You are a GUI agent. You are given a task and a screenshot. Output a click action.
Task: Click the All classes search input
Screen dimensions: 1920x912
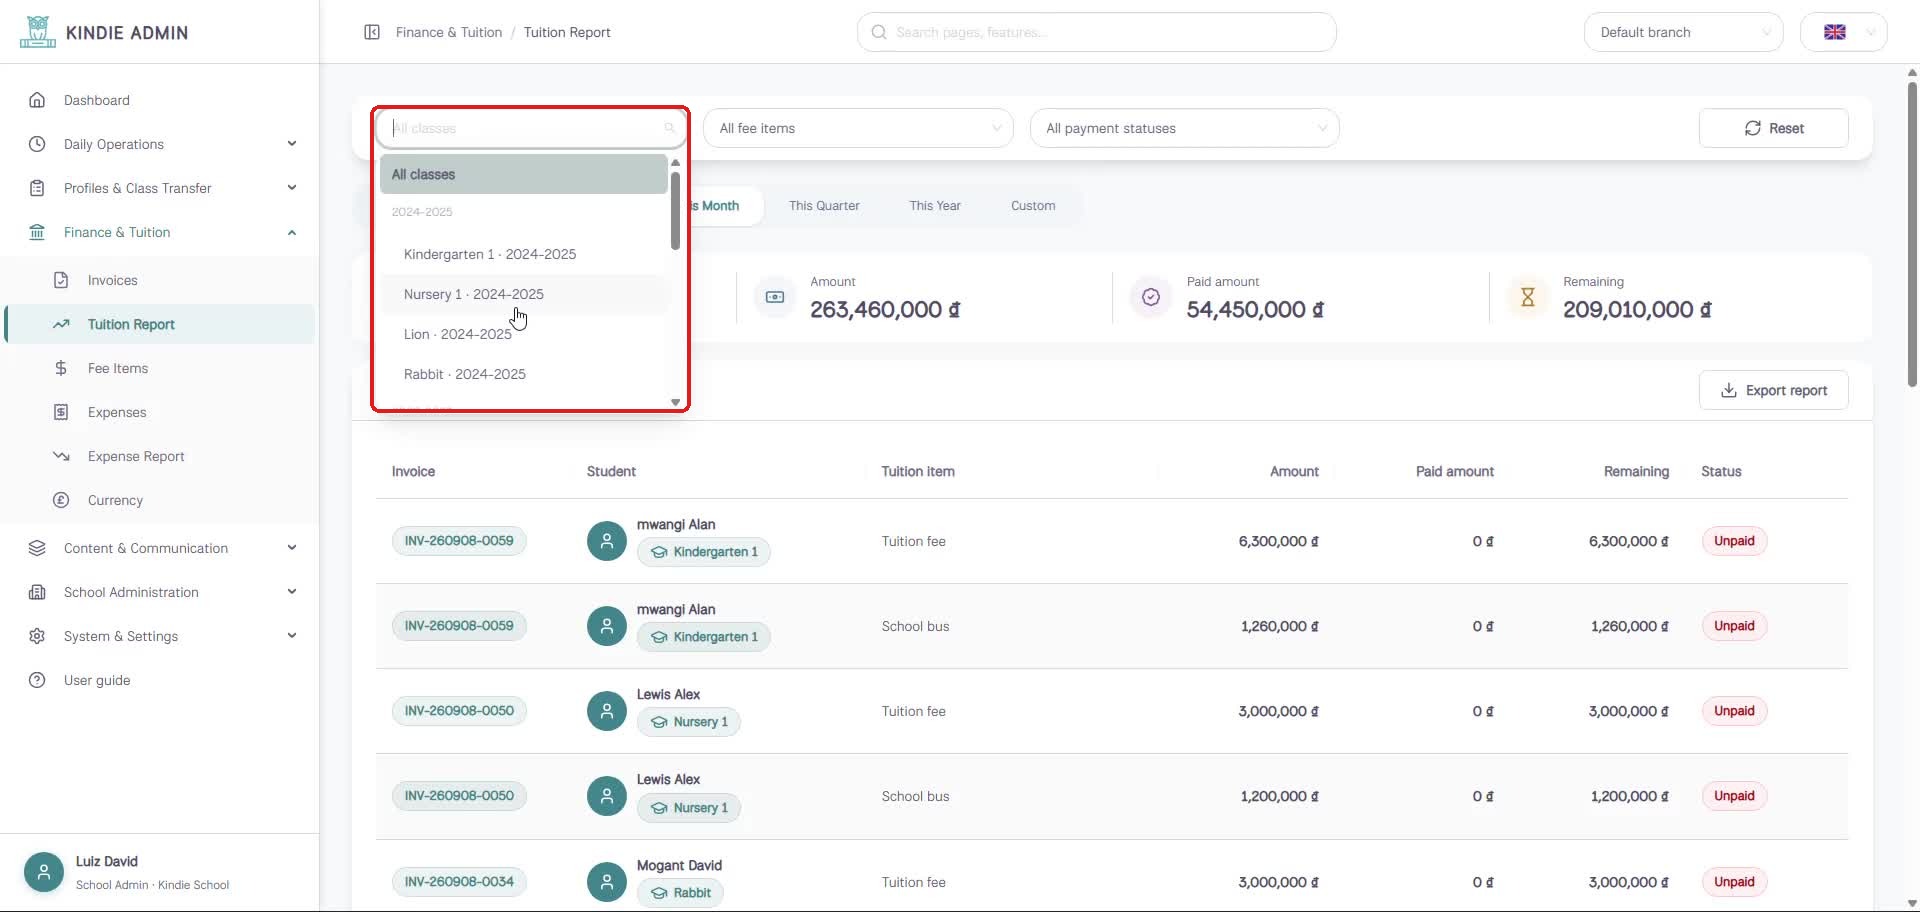[x=530, y=128]
